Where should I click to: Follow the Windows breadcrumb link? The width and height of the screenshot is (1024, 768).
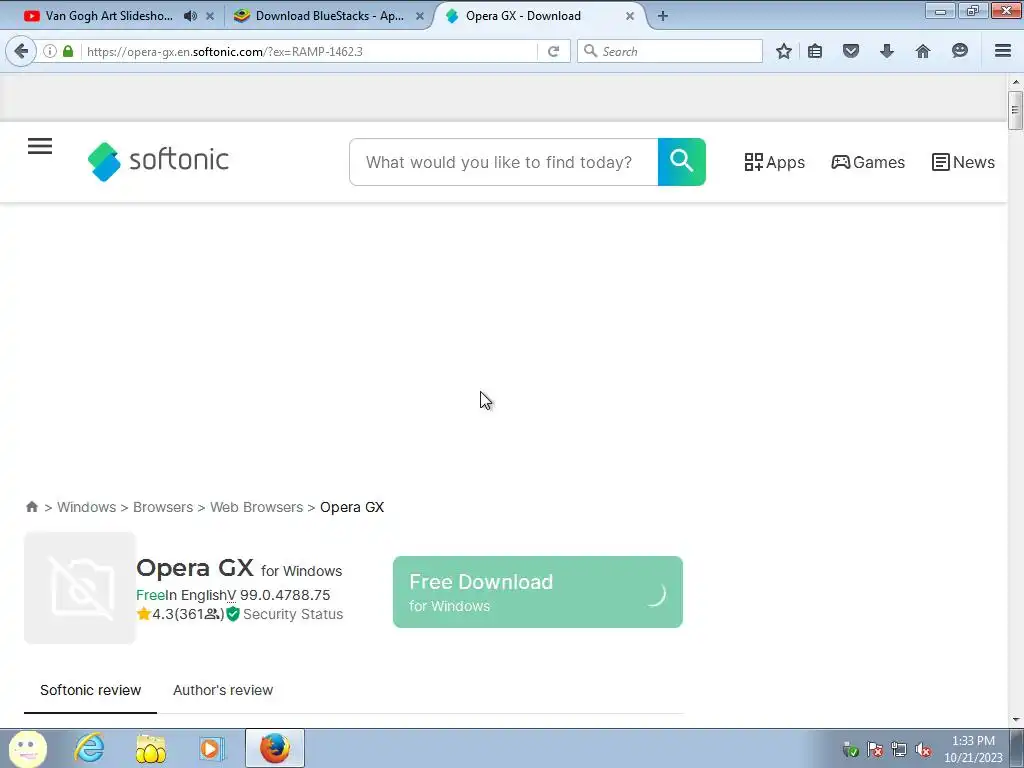pyautogui.click(x=86, y=507)
